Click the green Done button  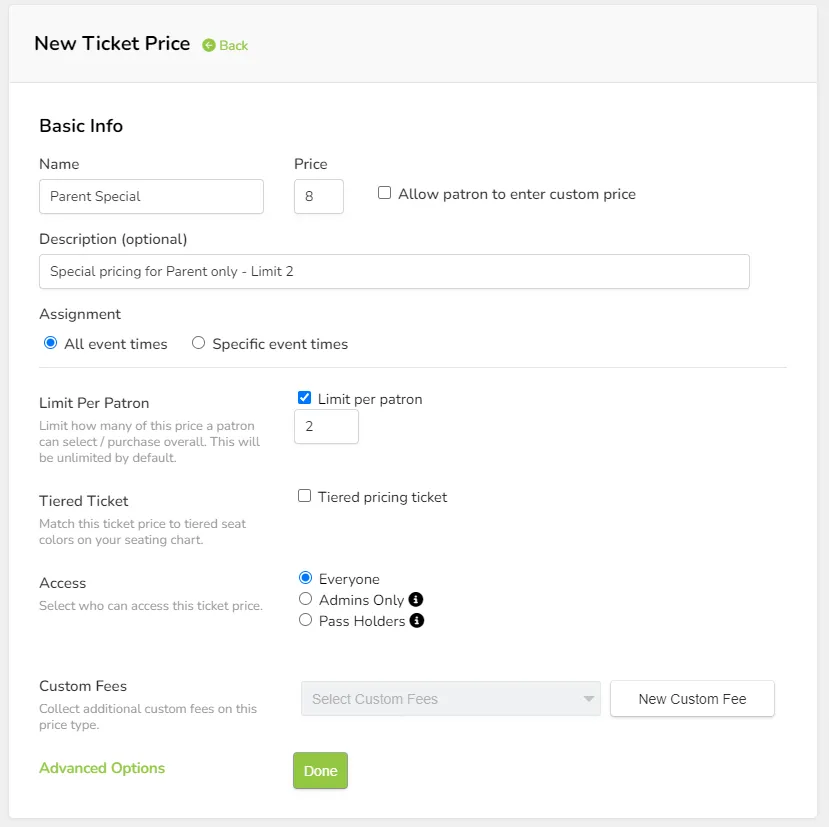tap(320, 771)
